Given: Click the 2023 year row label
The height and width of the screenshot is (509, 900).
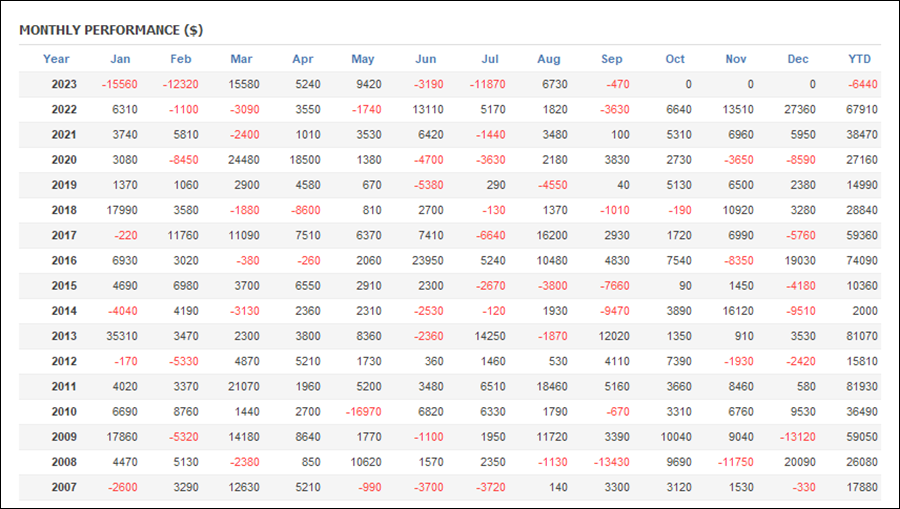Looking at the screenshot, I should pos(64,84).
